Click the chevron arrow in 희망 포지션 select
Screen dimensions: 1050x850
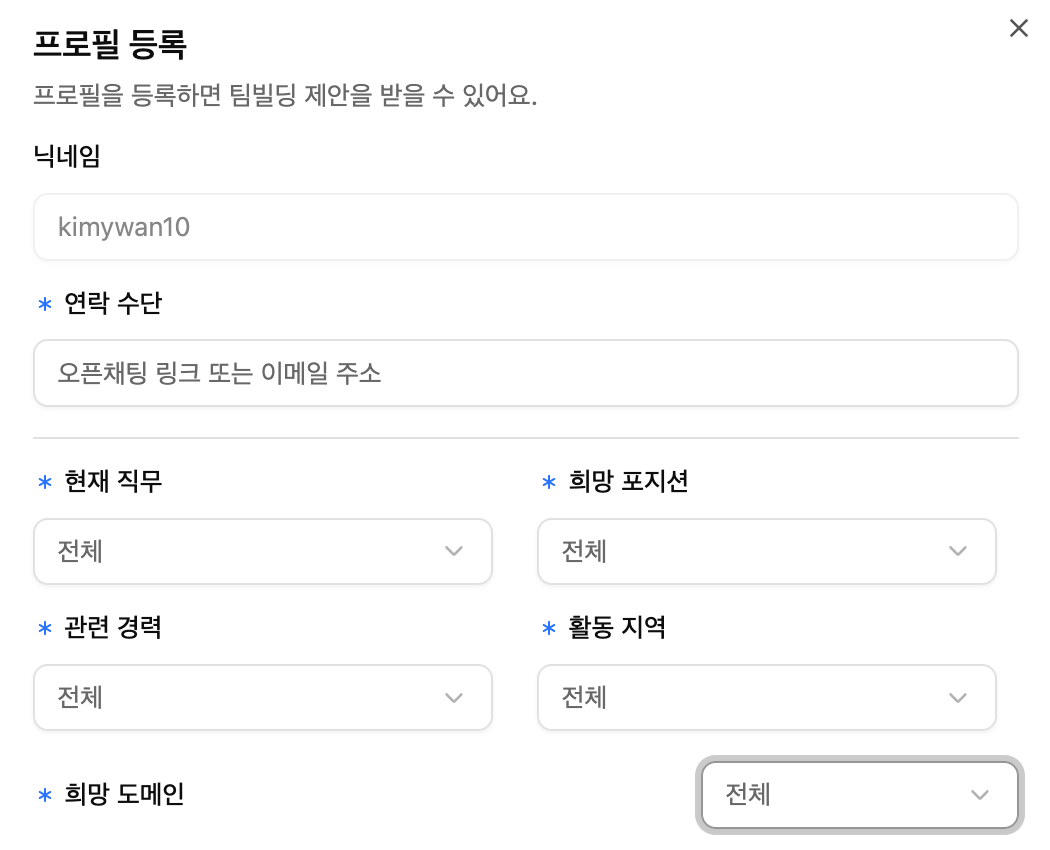coord(958,551)
